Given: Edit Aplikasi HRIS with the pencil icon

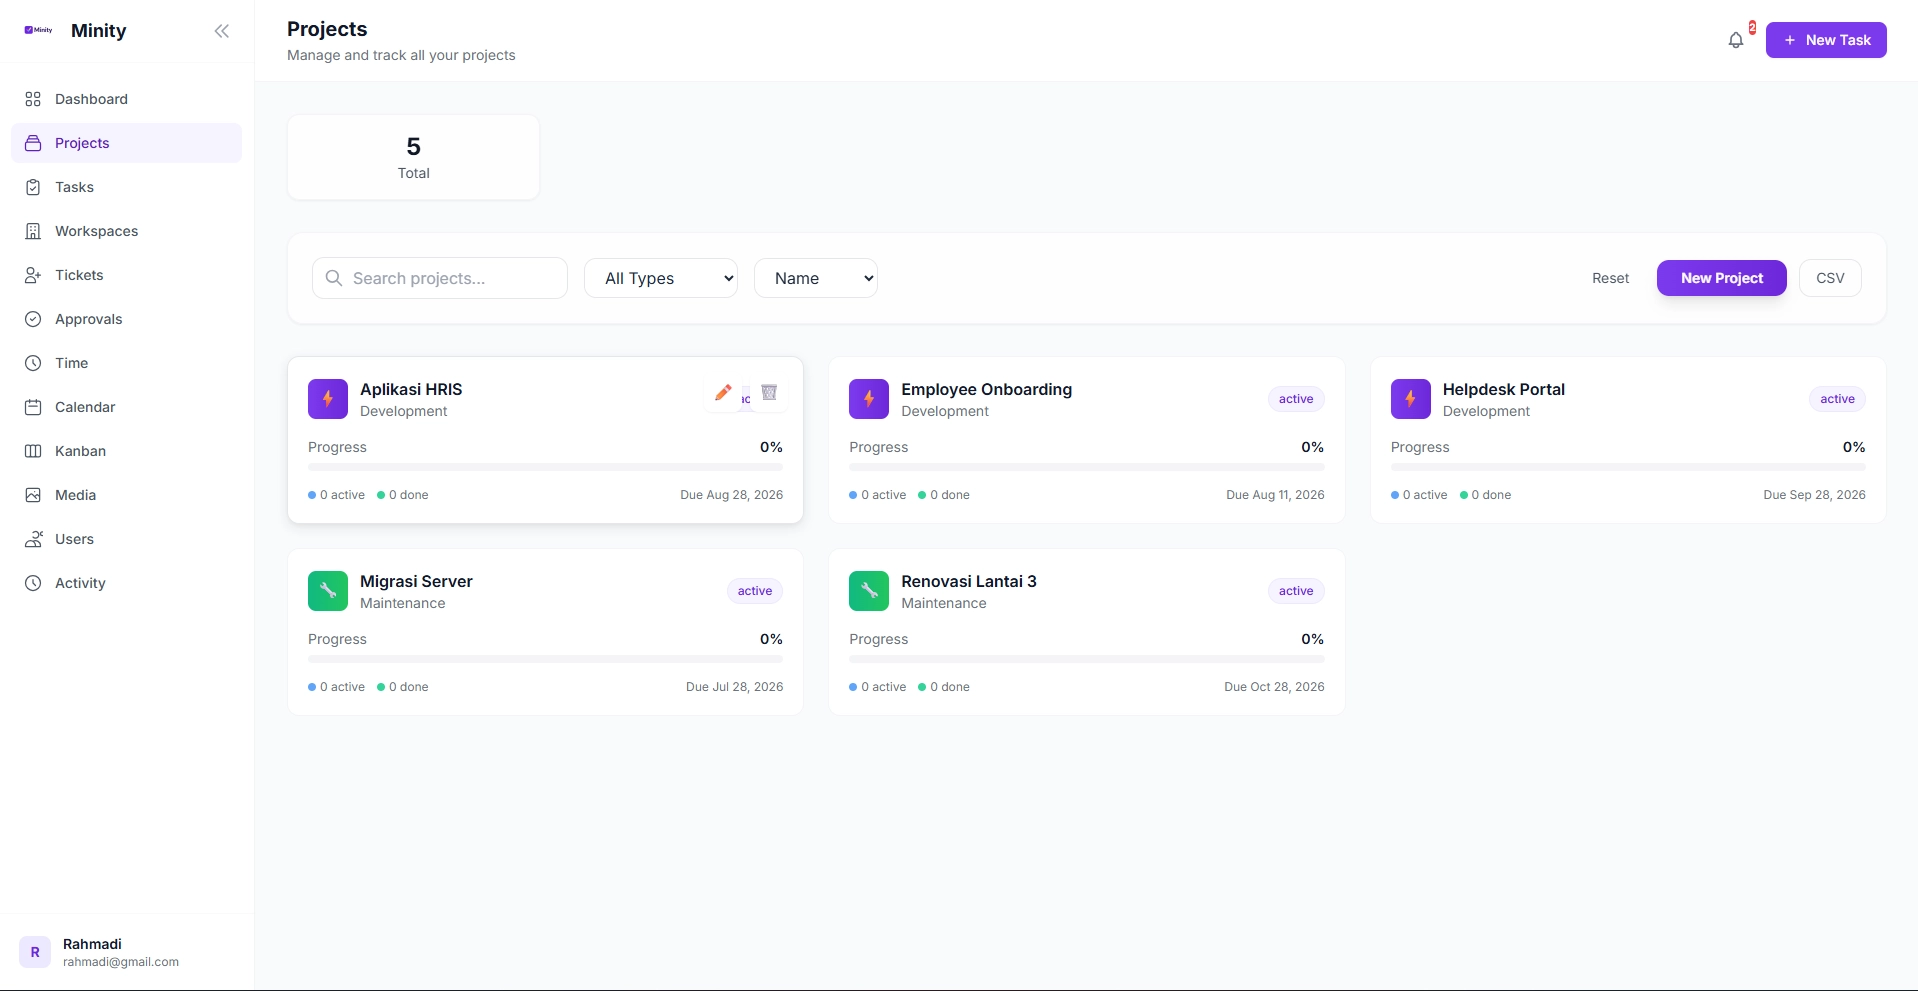Looking at the screenshot, I should coord(723,393).
